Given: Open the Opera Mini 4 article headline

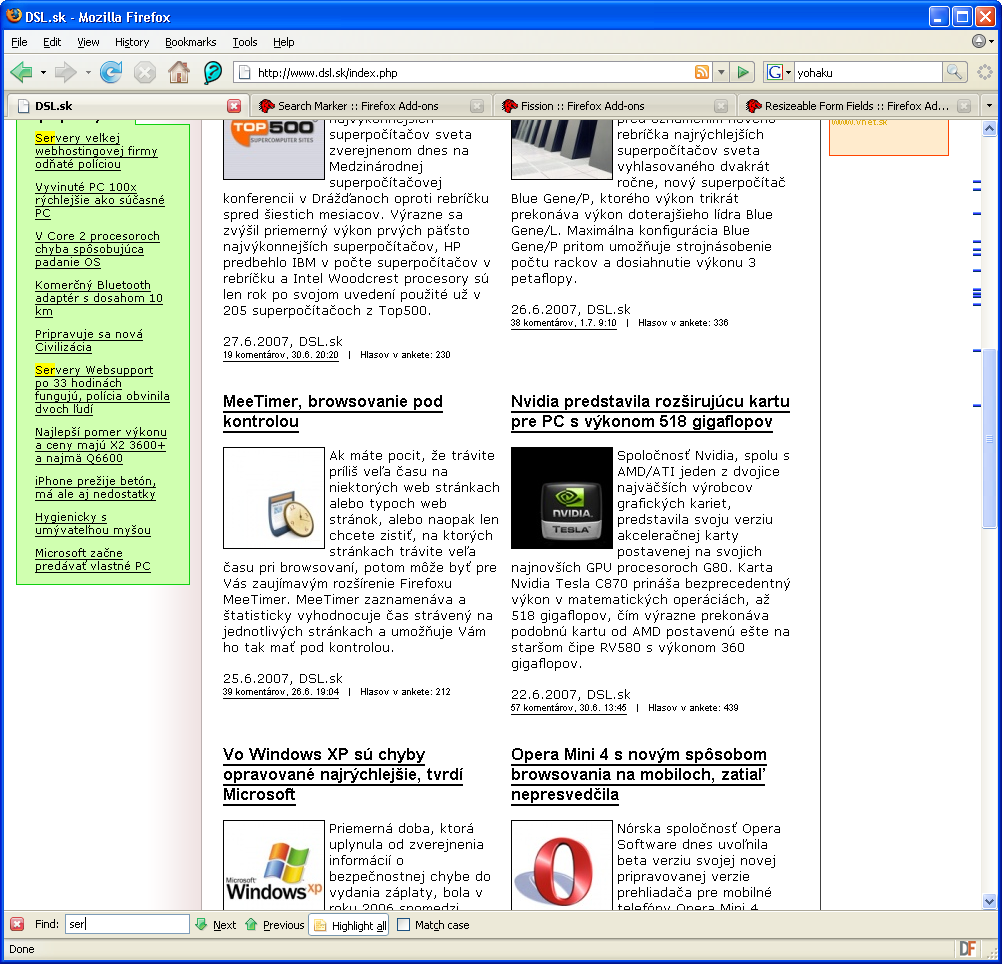Looking at the screenshot, I should click(639, 774).
